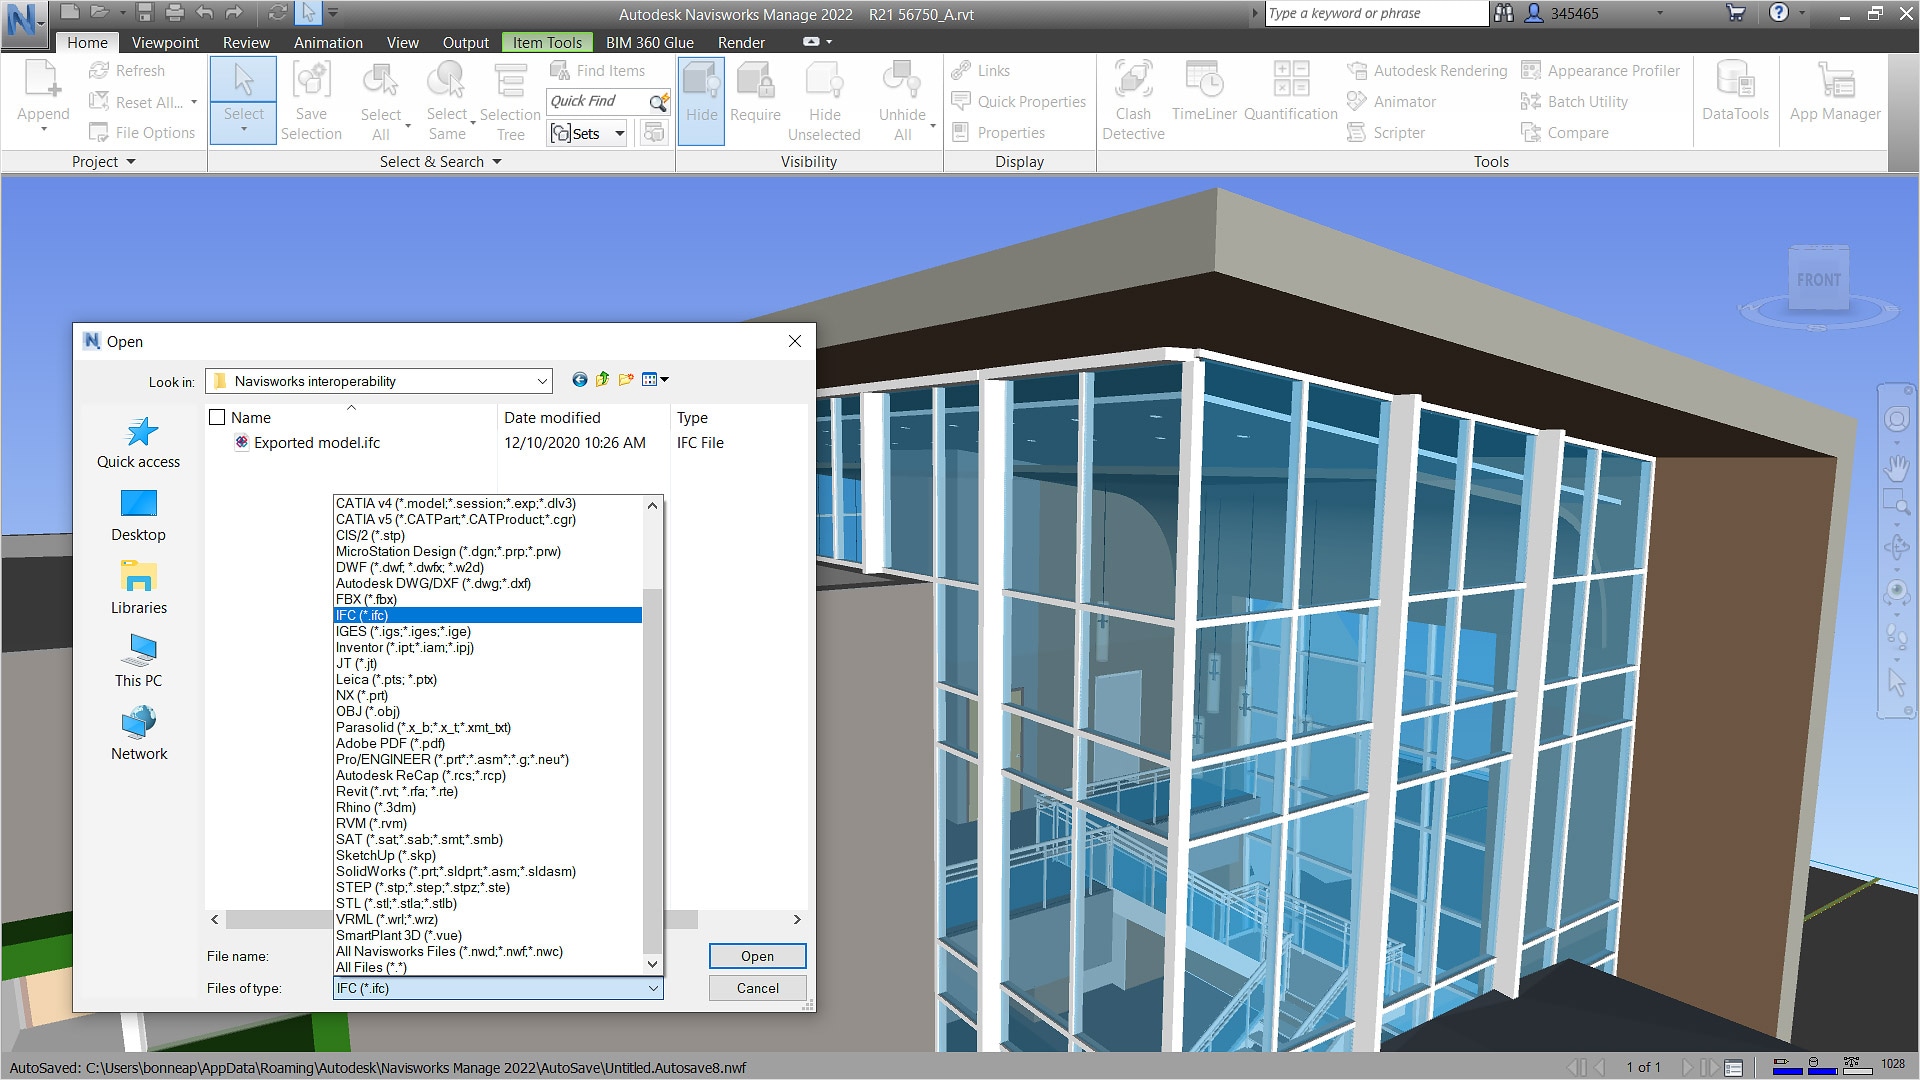The image size is (1920, 1080).
Task: Expand the Look in folder dropdown
Action: pyautogui.click(x=541, y=381)
